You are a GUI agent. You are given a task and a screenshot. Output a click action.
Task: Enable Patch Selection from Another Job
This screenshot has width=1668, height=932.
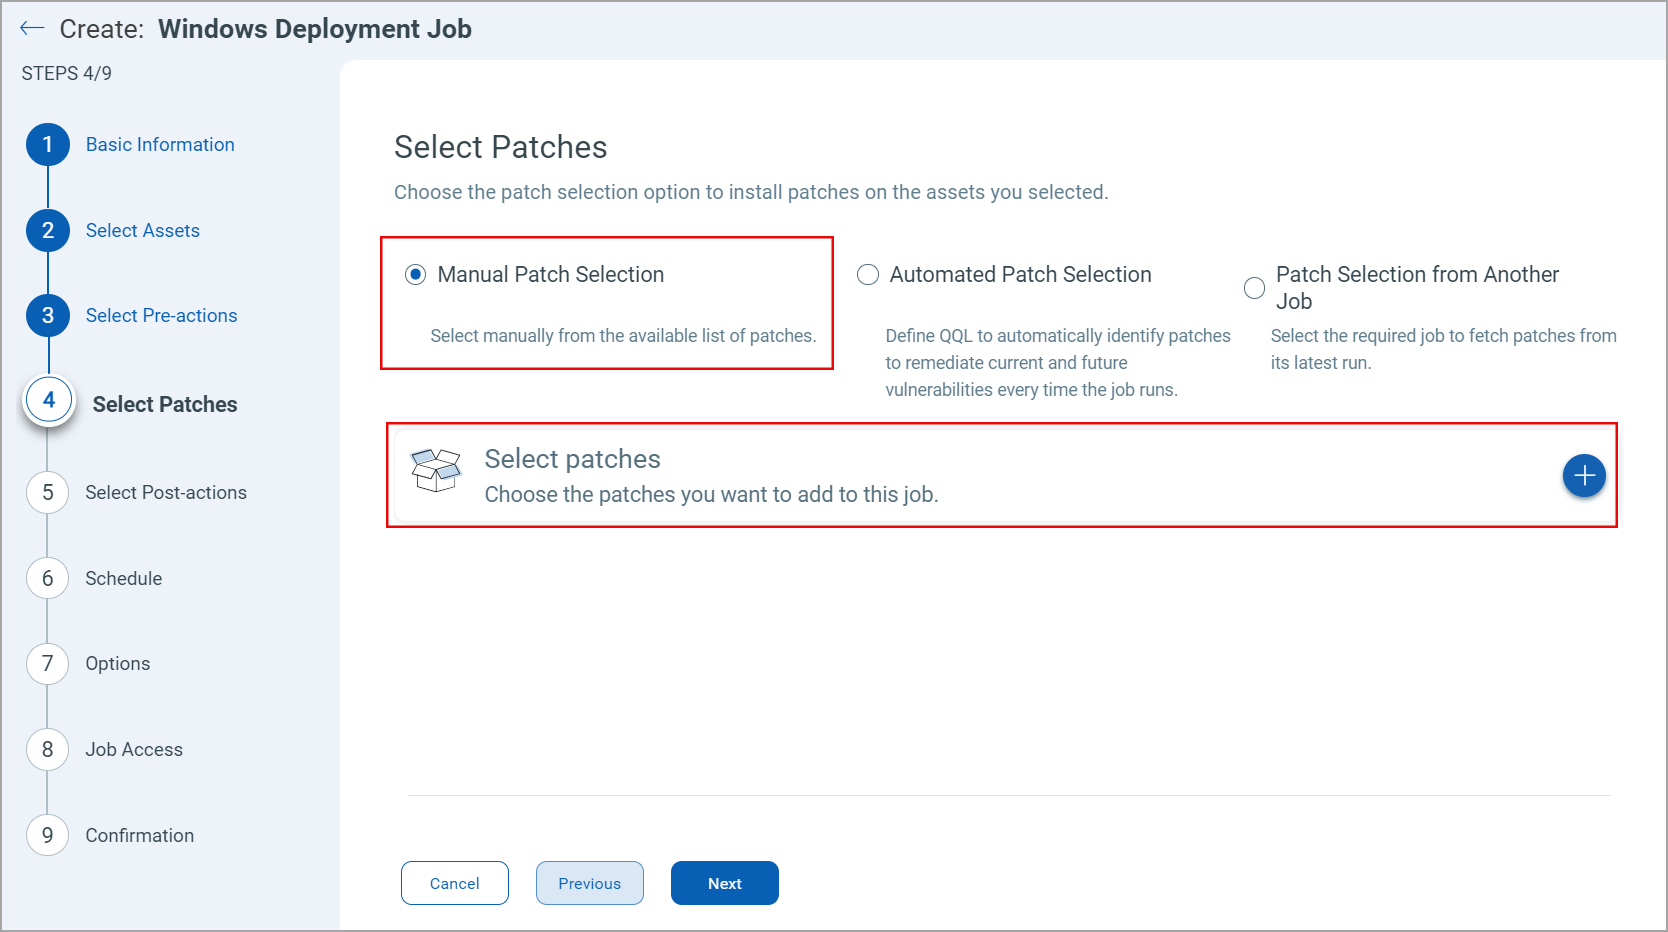pyautogui.click(x=1254, y=288)
